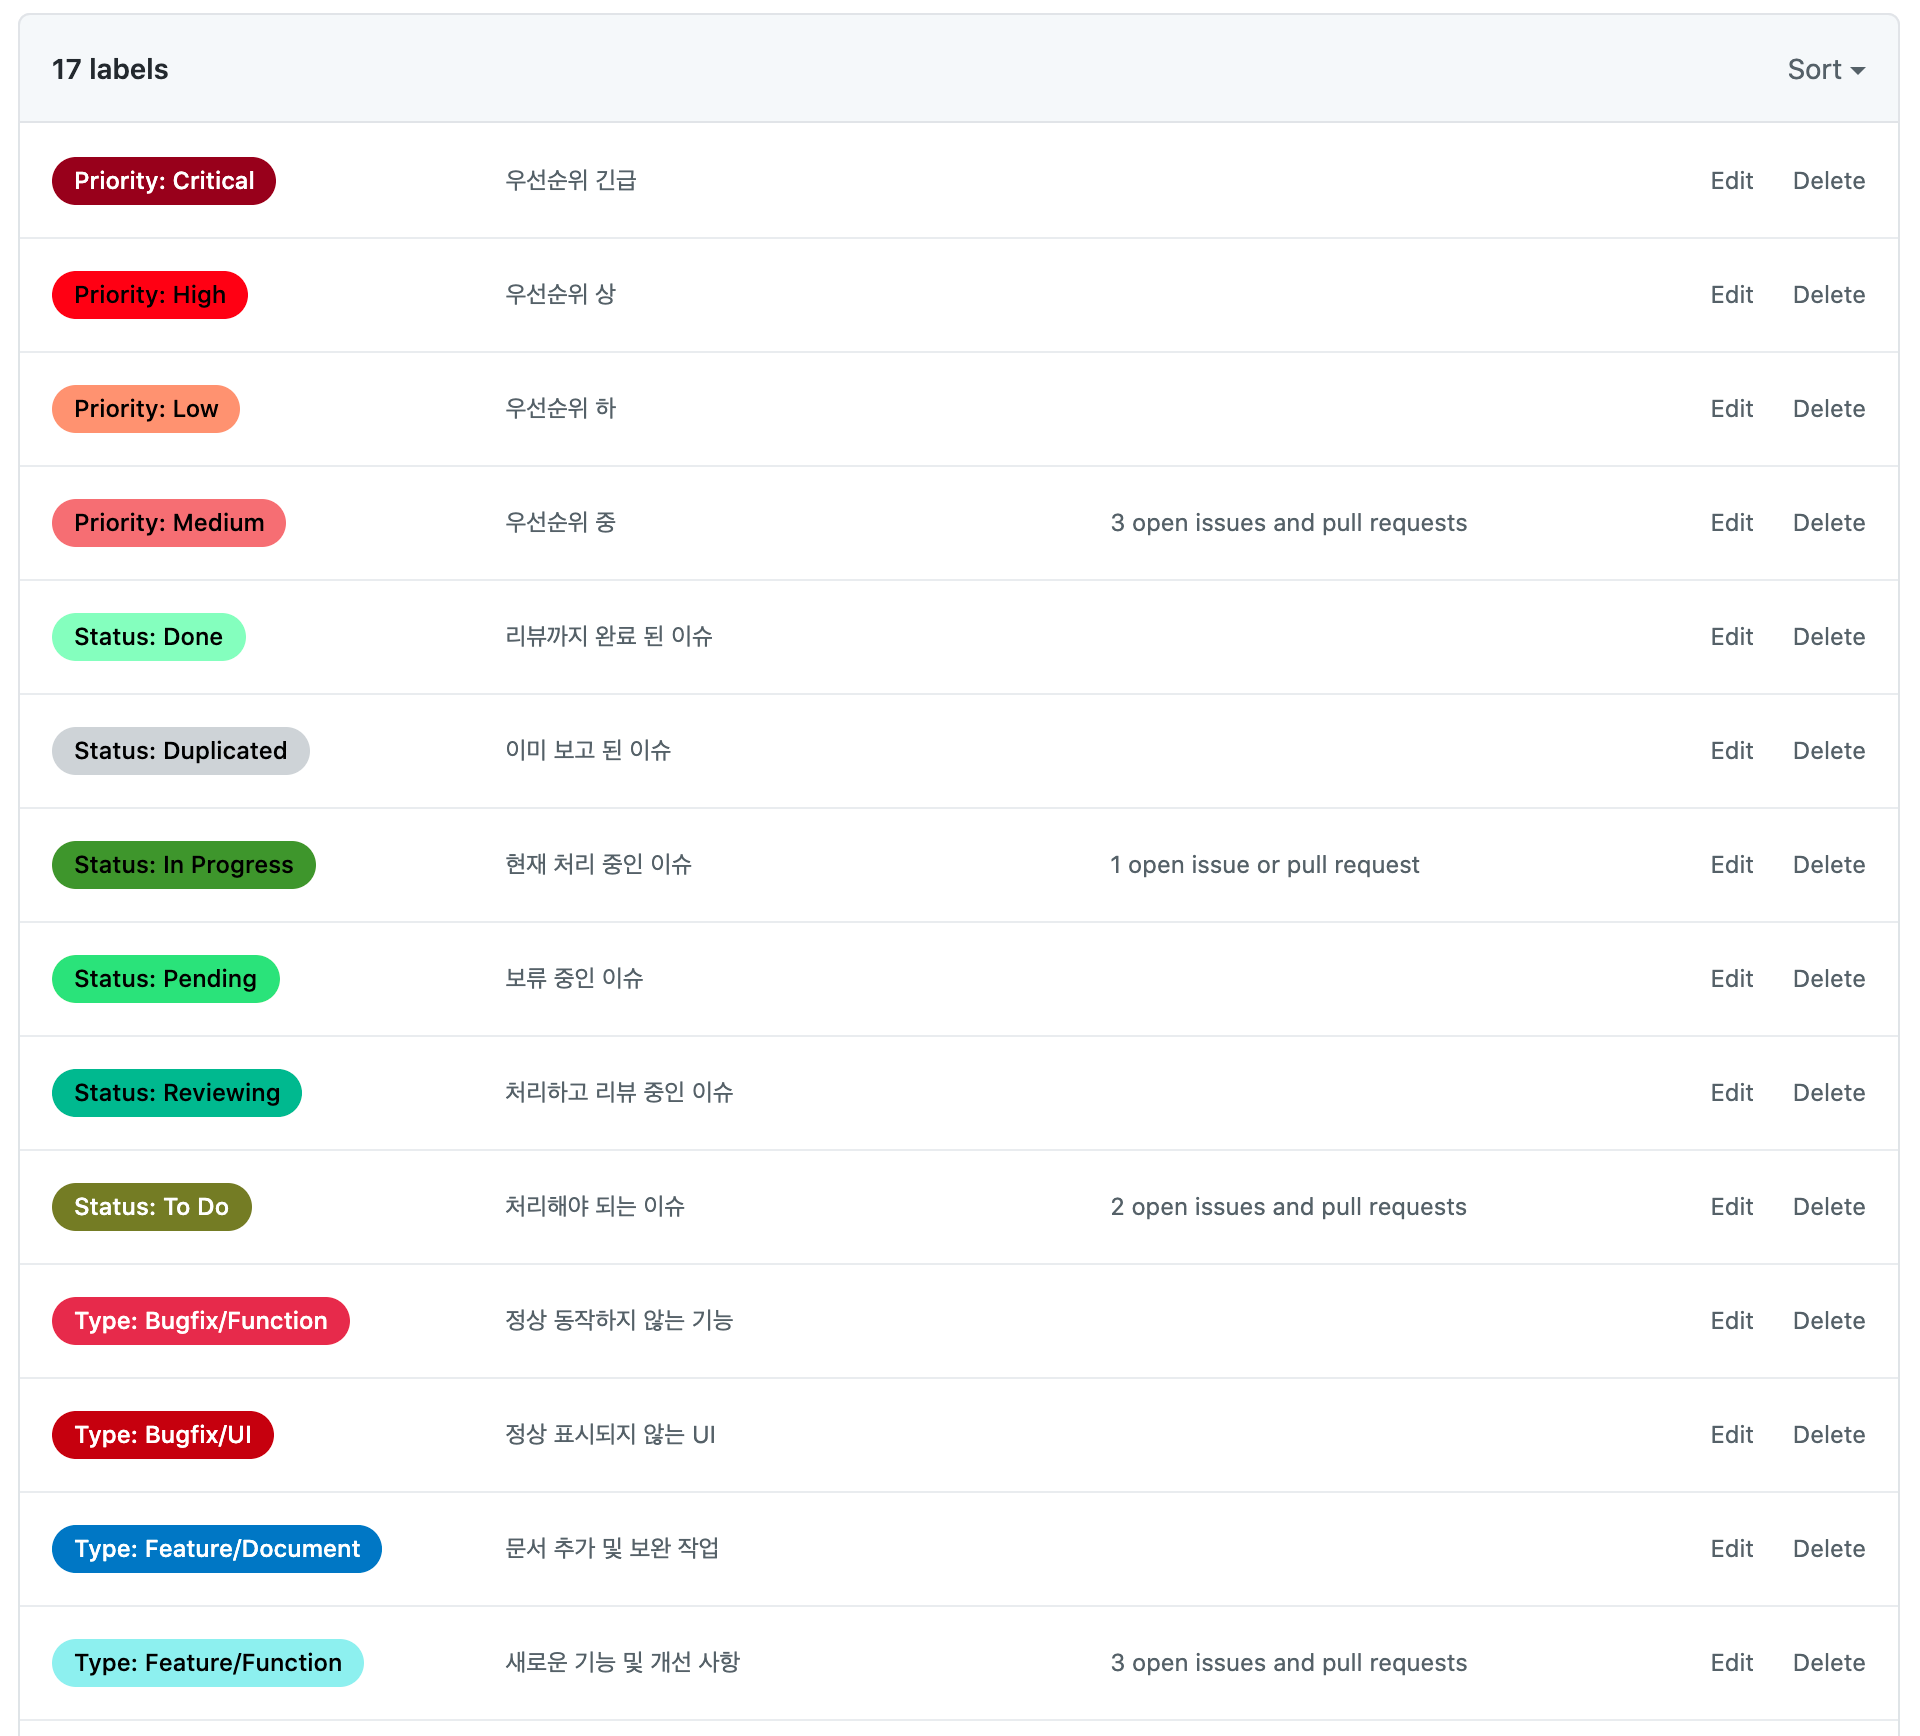This screenshot has height=1736, width=1920.
Task: Click the Priority: Medium label badge
Action: (169, 523)
